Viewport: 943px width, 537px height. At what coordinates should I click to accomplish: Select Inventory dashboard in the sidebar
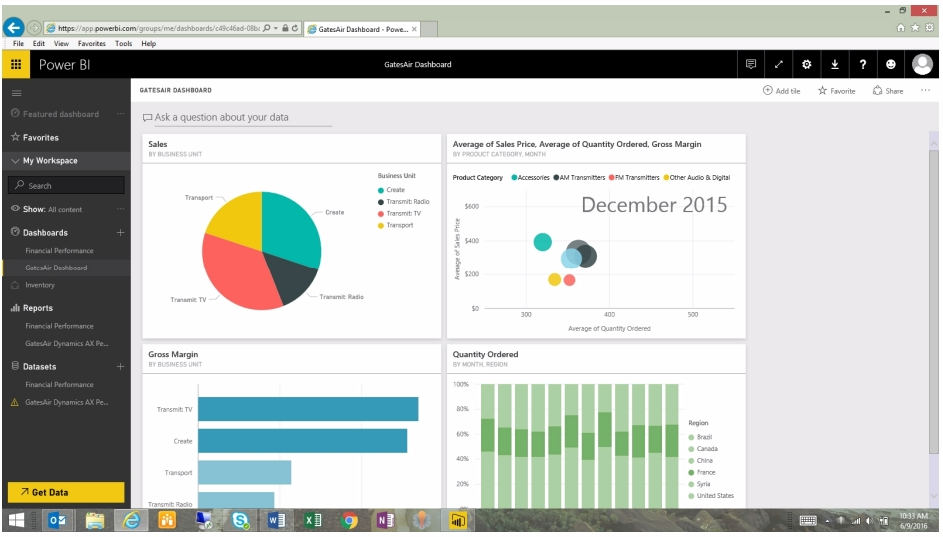tap(40, 285)
